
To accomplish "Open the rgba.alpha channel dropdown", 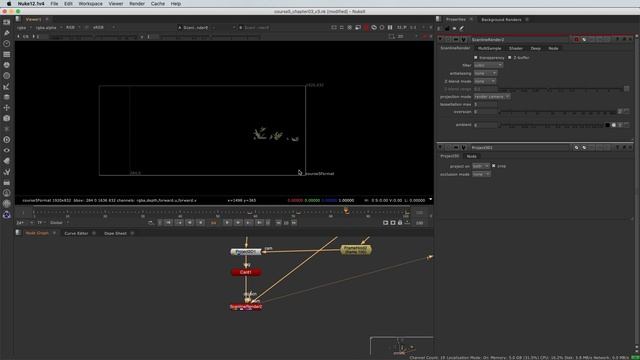I will click(49, 28).
